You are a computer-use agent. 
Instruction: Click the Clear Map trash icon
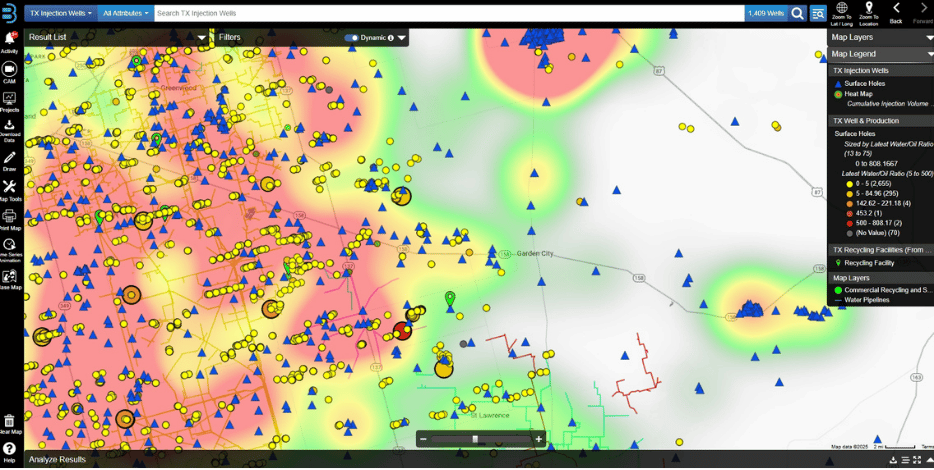coord(10,422)
